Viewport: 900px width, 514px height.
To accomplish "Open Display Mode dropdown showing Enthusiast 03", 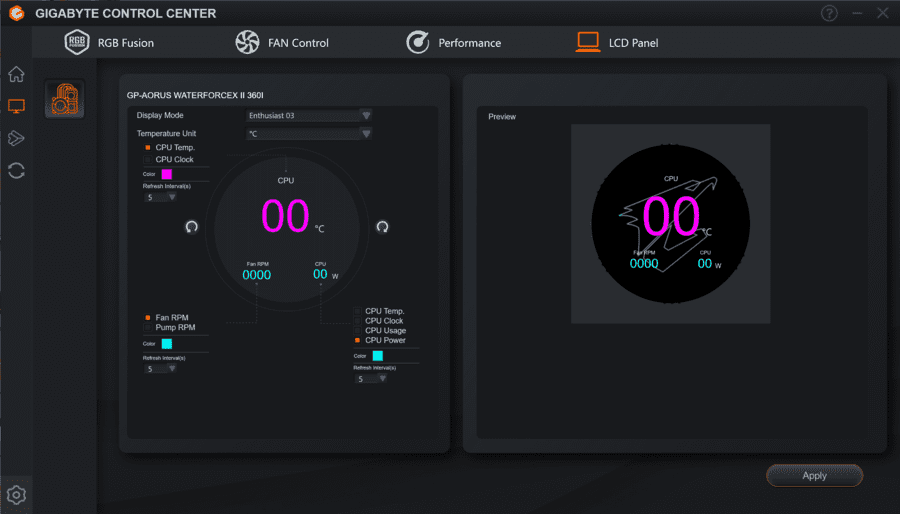I will (309, 115).
